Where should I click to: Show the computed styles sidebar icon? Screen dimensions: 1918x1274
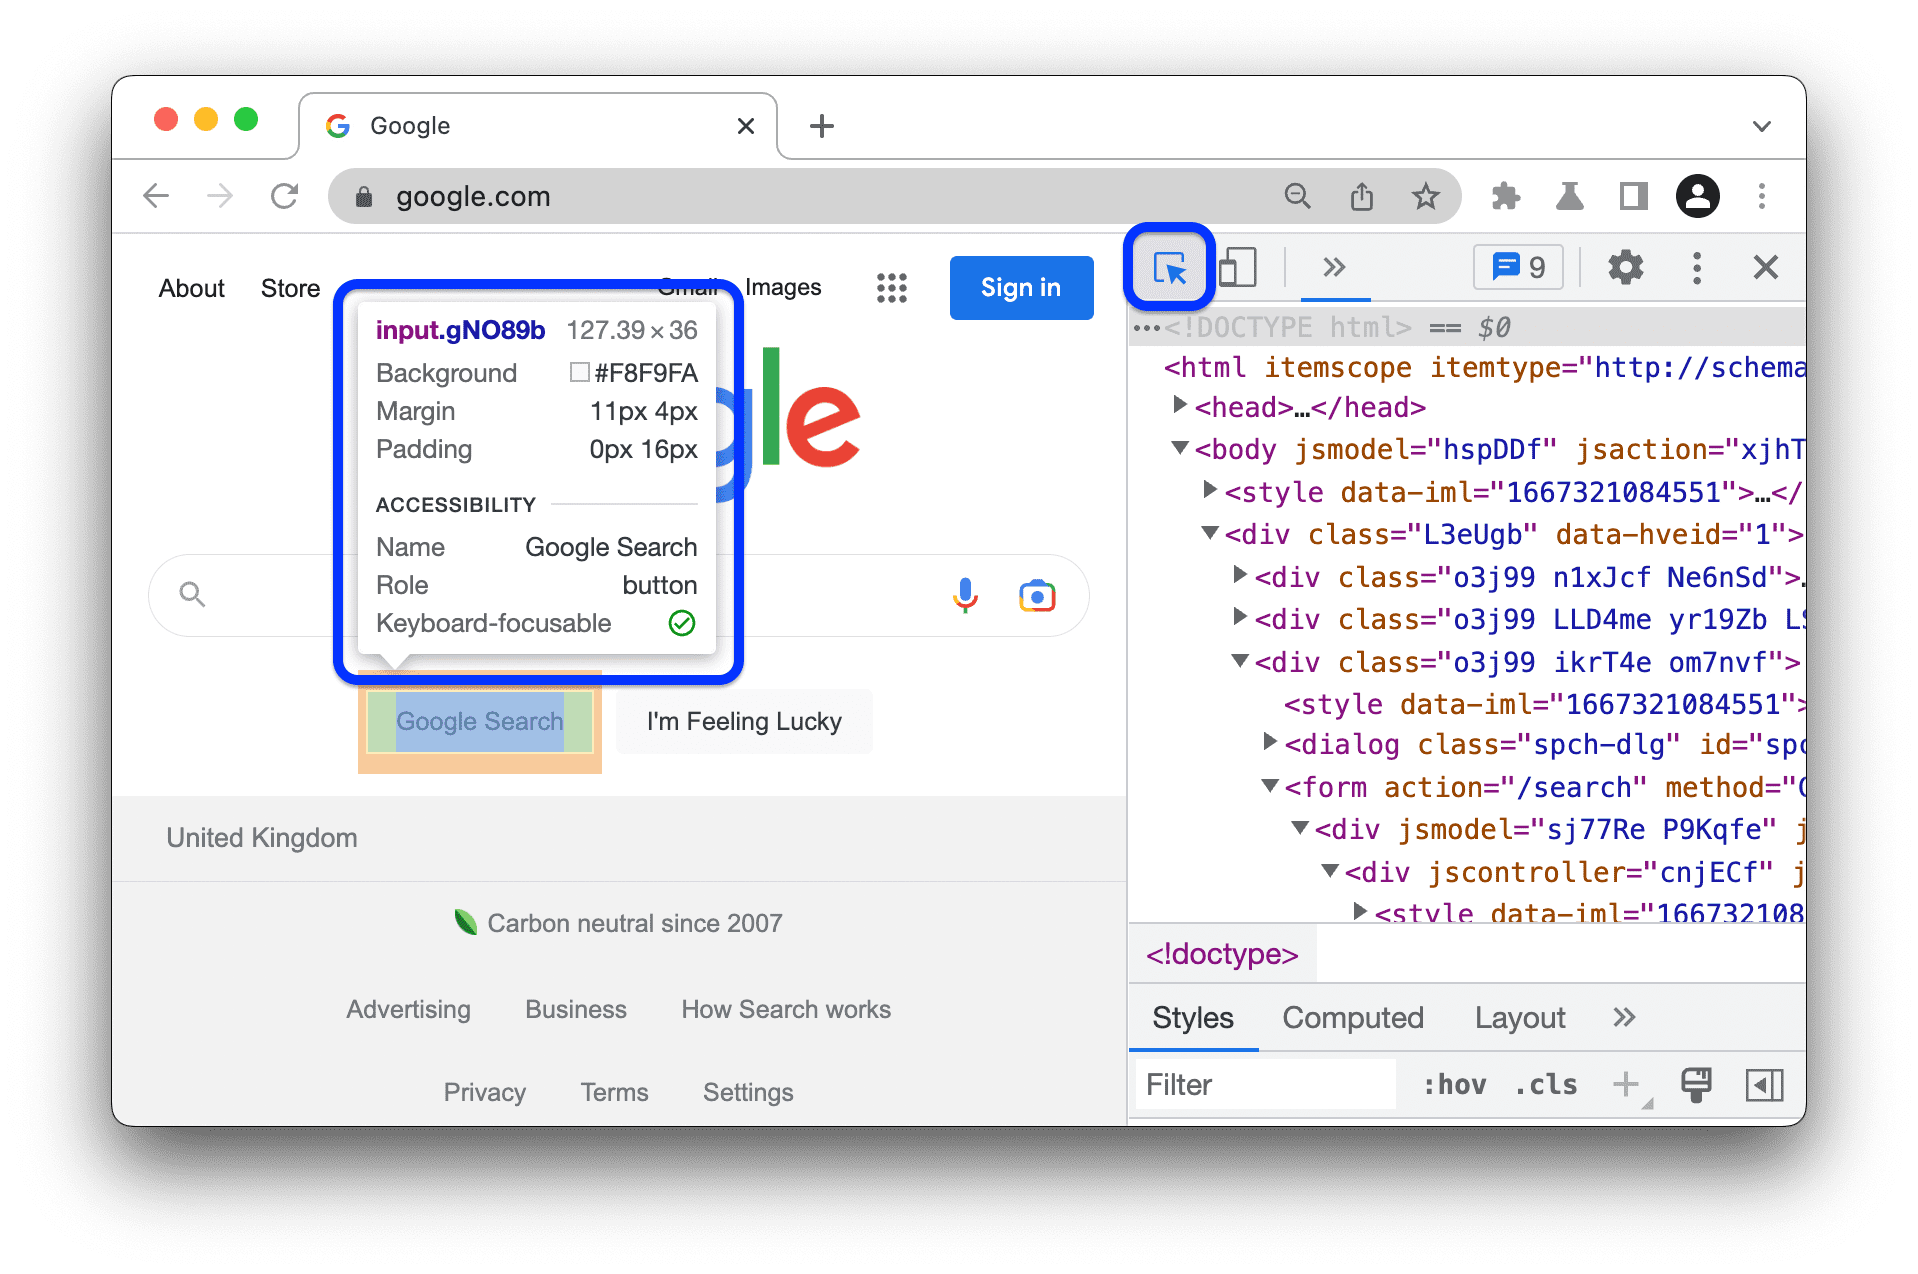[1764, 1084]
